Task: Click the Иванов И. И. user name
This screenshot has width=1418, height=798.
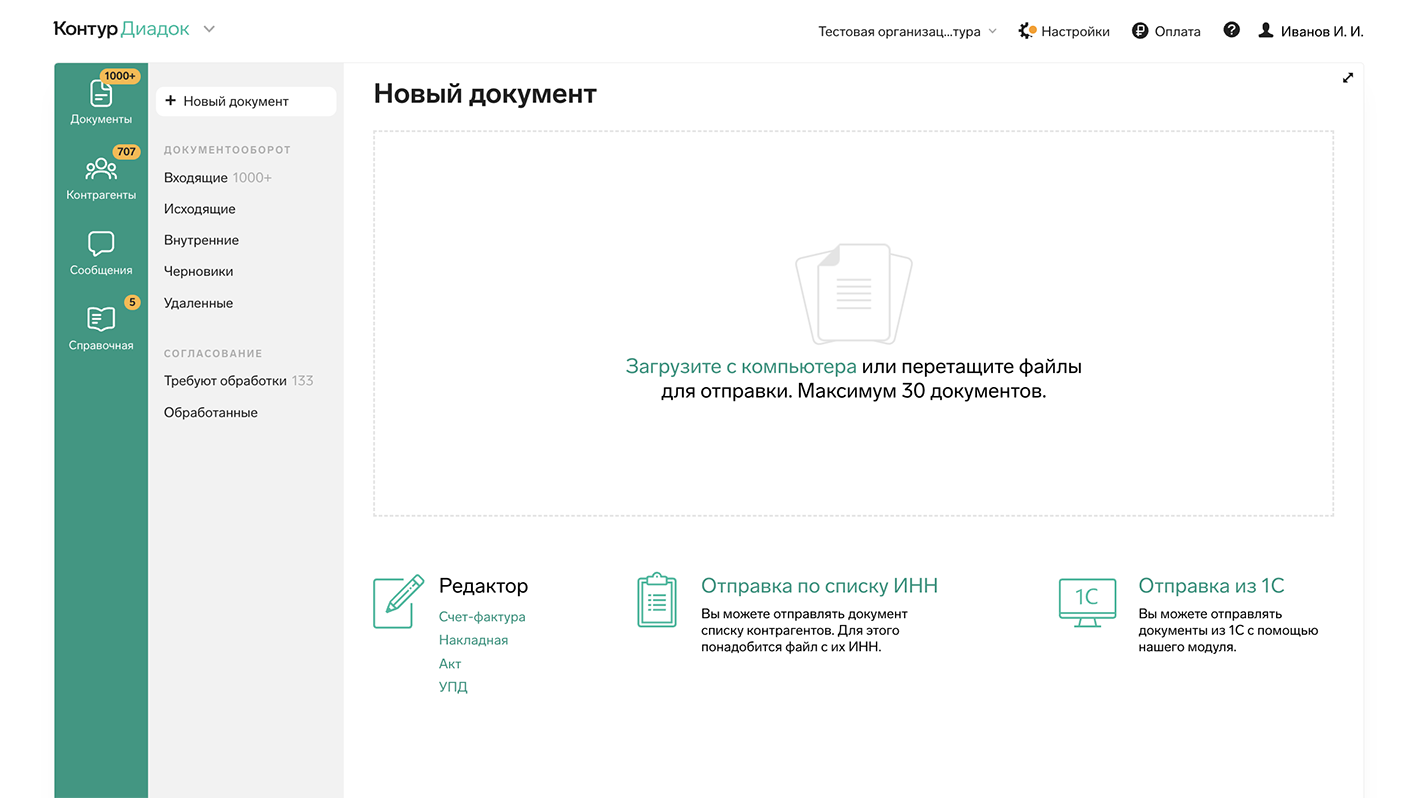Action: pos(1322,31)
